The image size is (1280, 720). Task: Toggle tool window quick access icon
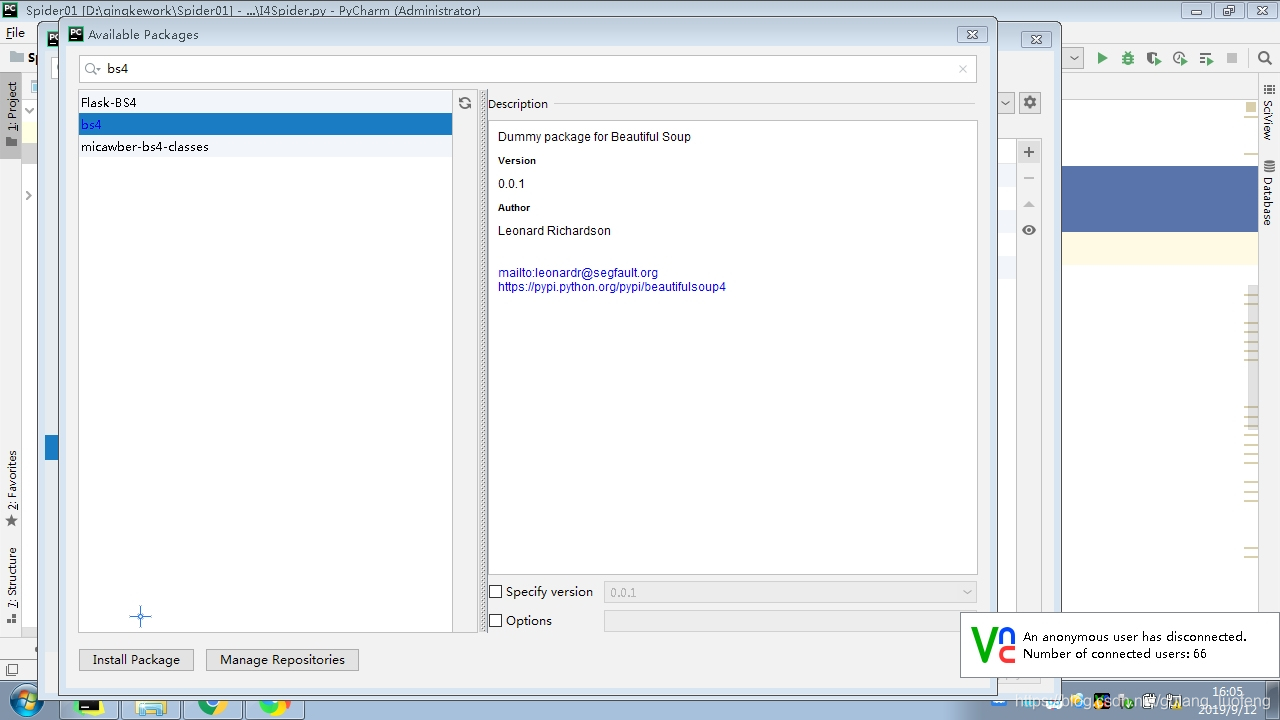click(12, 670)
